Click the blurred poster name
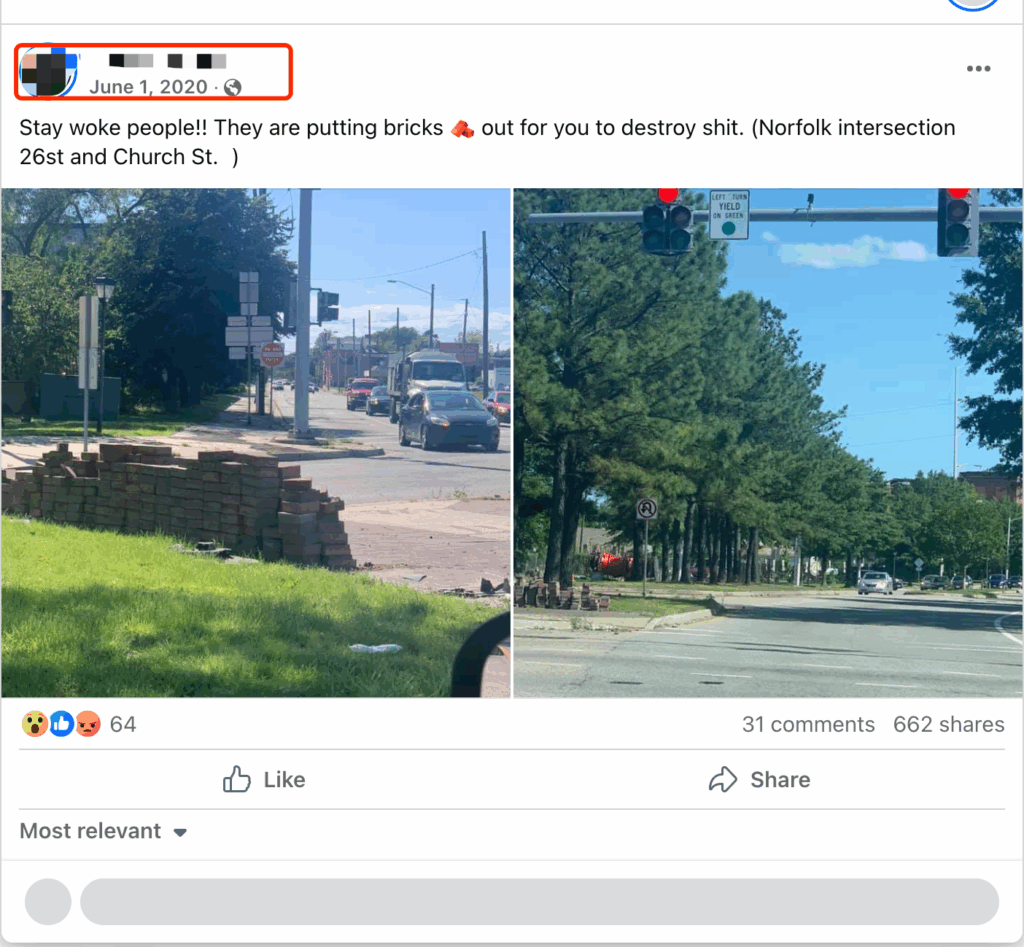1024x947 pixels. pos(167,61)
